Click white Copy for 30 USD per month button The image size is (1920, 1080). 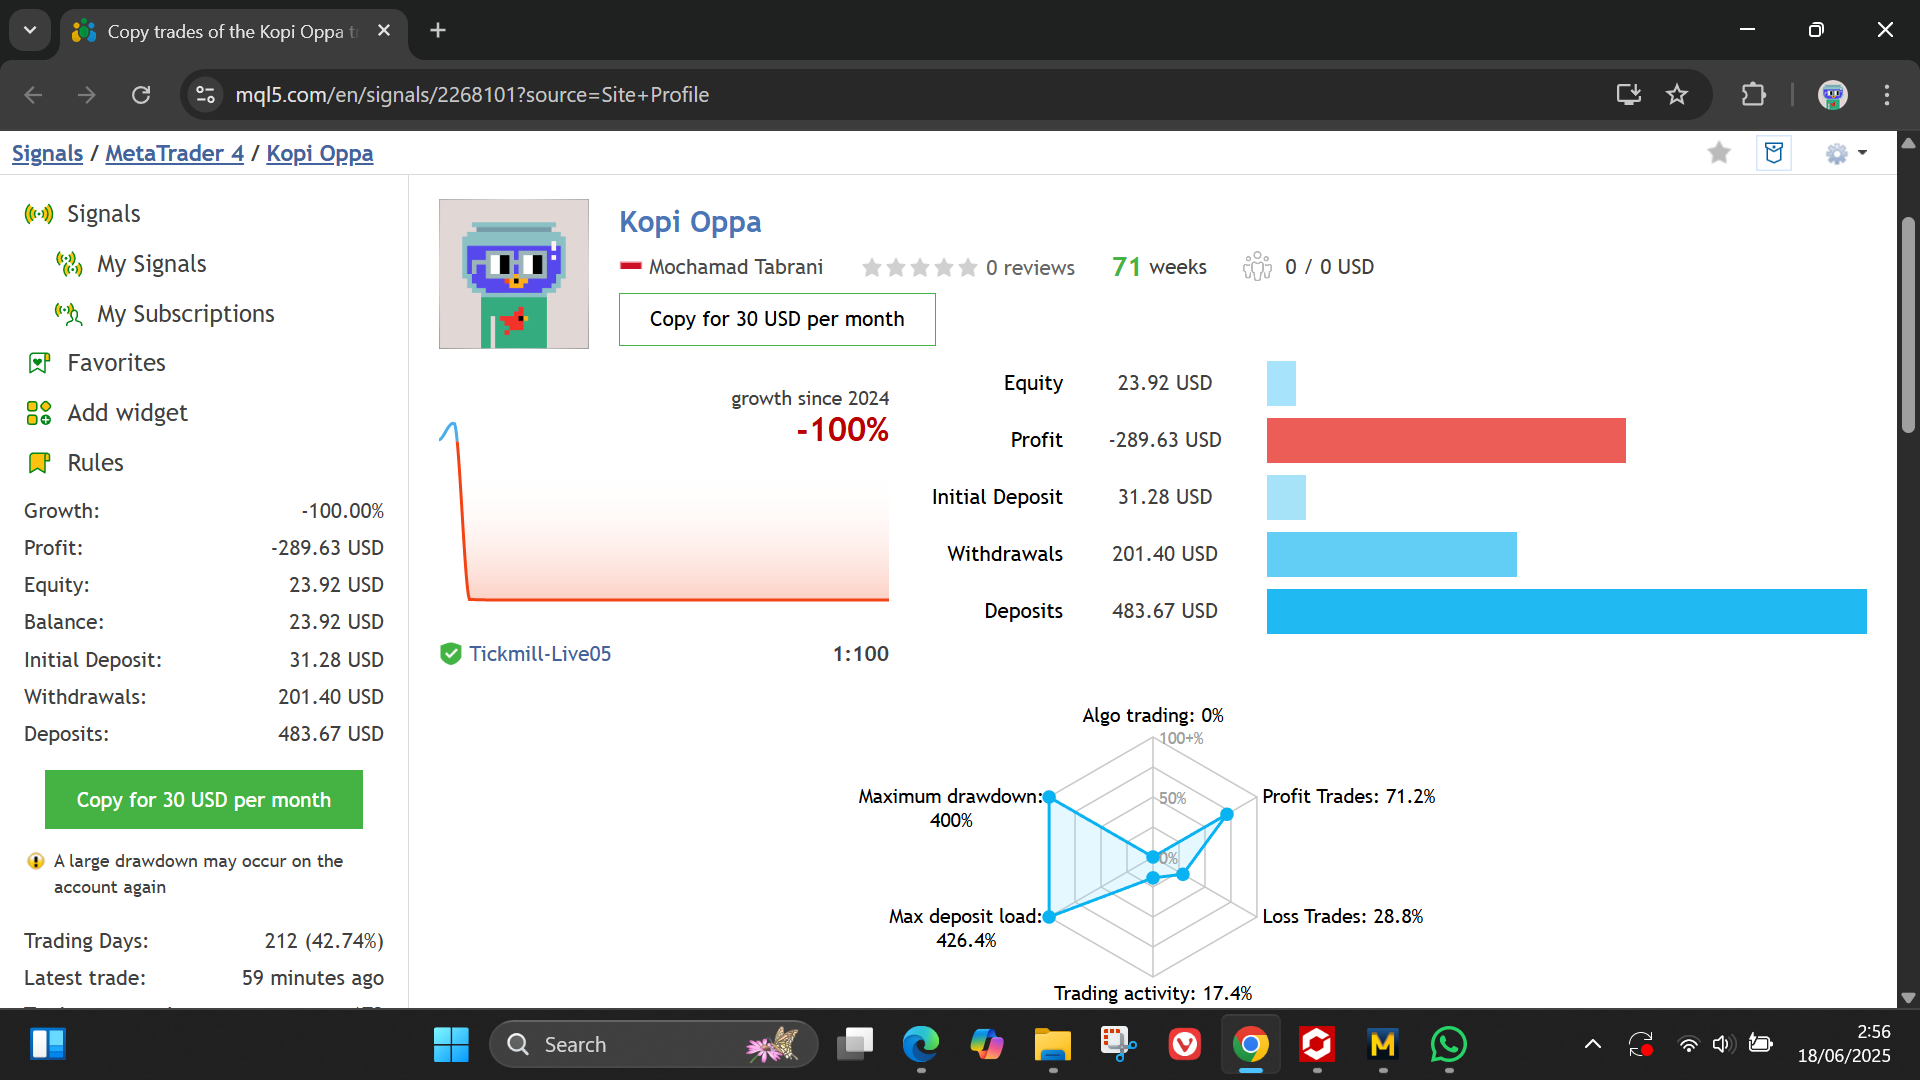pyautogui.click(x=777, y=319)
